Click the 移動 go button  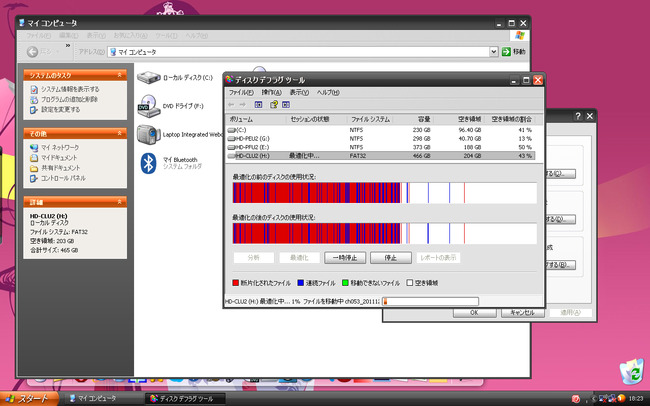513,52
